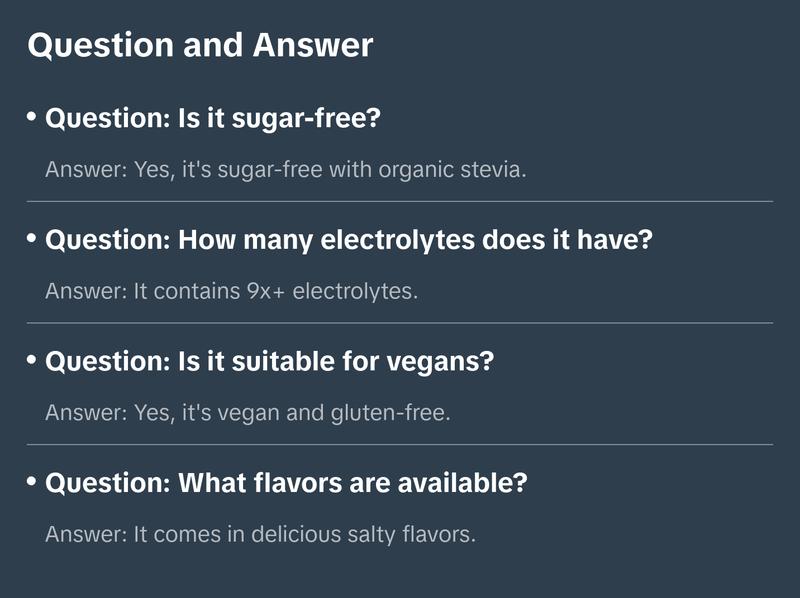Click the answer starting 'It comes in'
This screenshot has height=598, width=800.
pyautogui.click(x=260, y=534)
